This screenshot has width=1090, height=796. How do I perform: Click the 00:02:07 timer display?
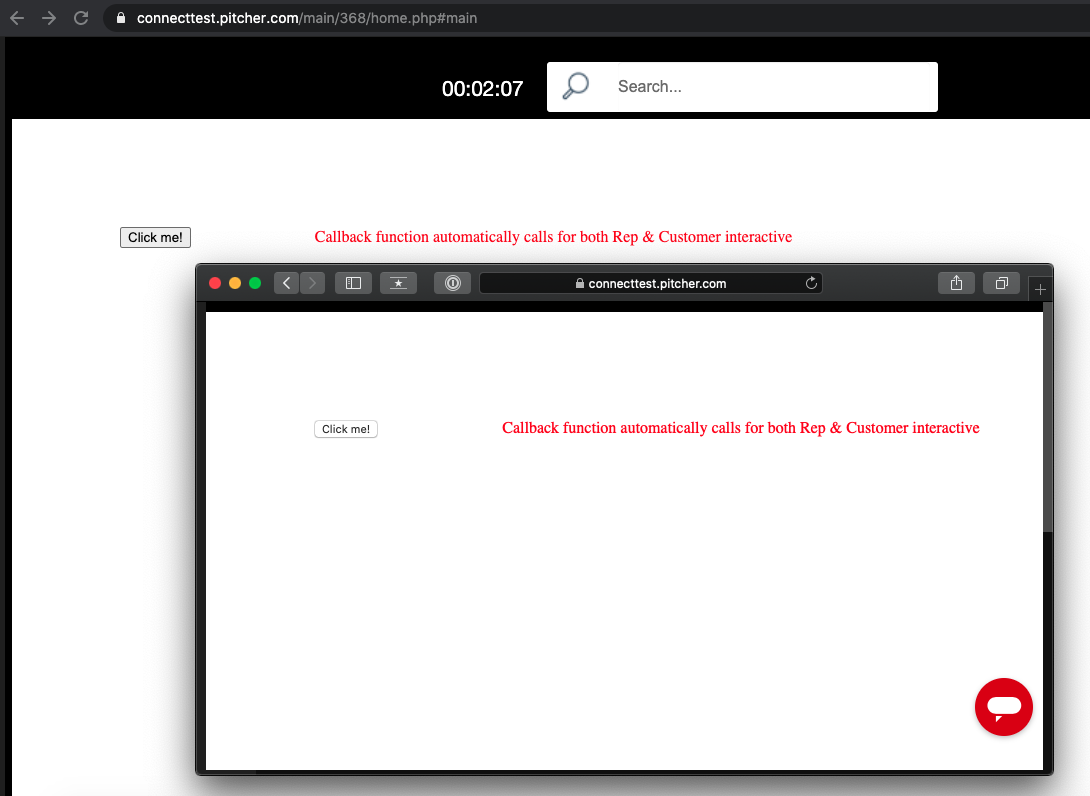tap(482, 89)
